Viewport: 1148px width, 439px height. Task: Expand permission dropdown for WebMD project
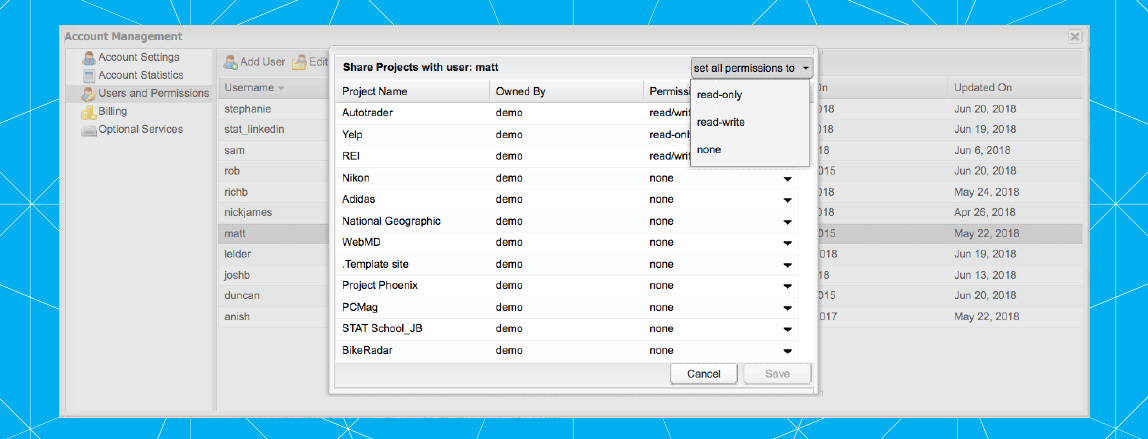point(787,242)
